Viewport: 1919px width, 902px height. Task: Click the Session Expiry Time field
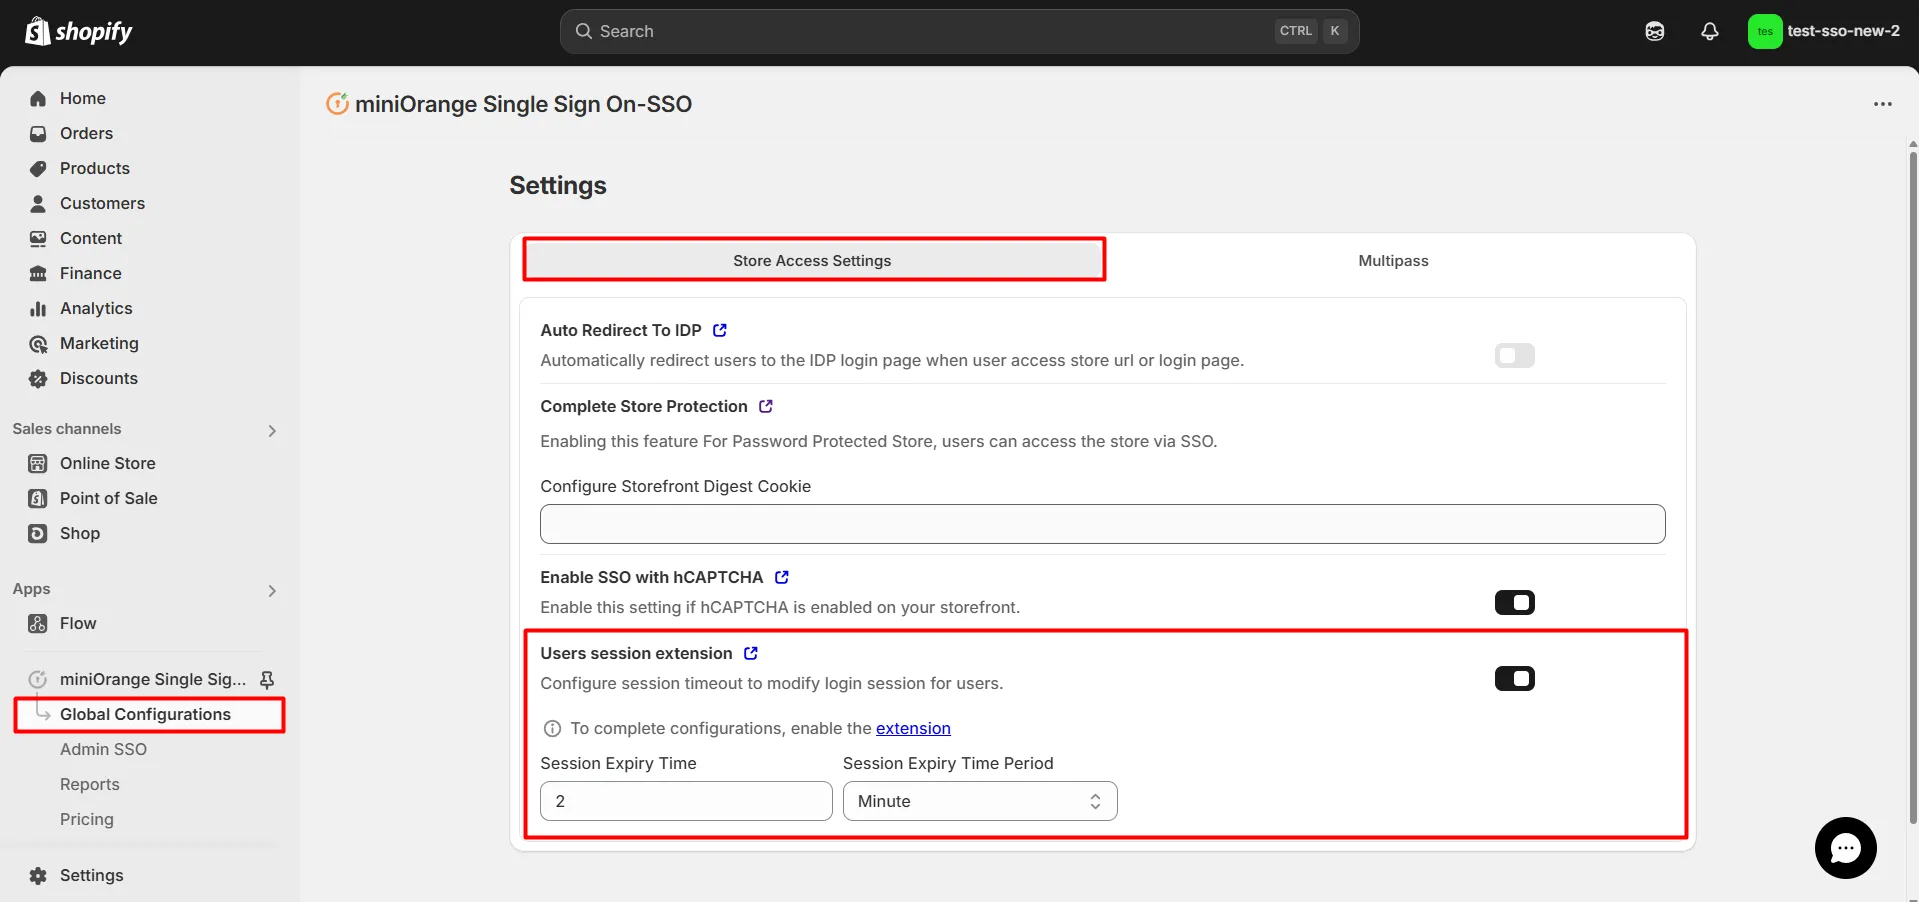point(686,801)
